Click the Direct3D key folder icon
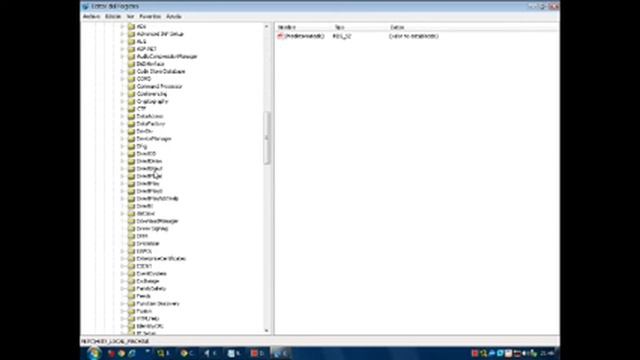The width and height of the screenshot is (640, 360). [x=131, y=154]
